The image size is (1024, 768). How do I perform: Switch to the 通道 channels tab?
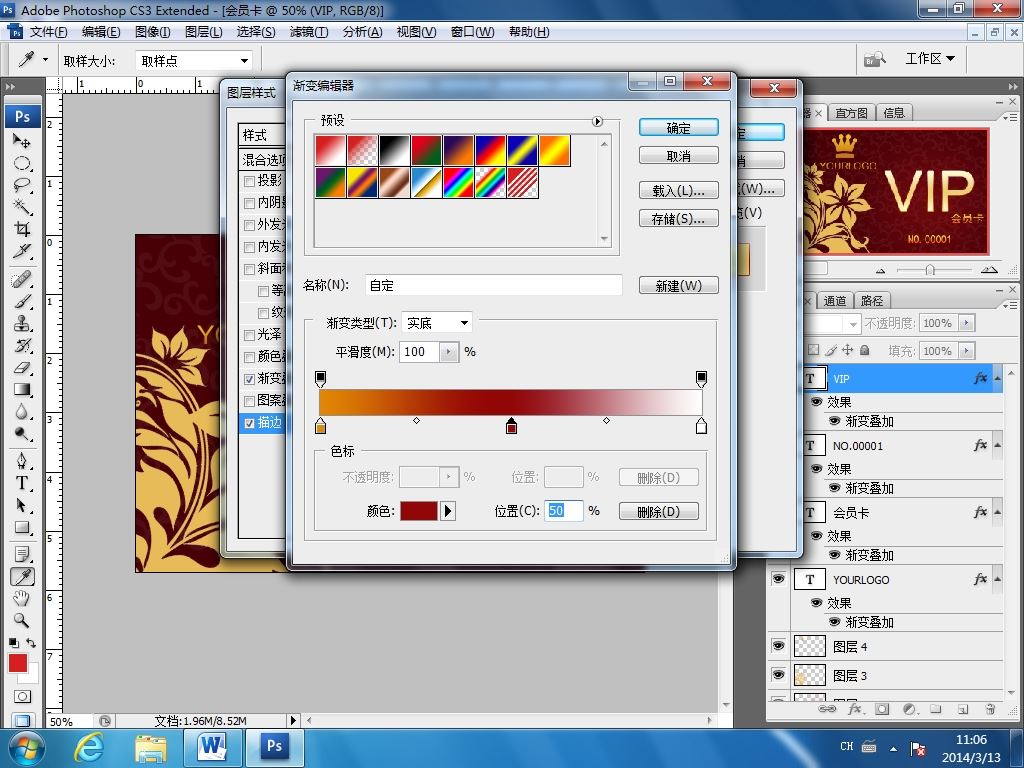click(835, 300)
